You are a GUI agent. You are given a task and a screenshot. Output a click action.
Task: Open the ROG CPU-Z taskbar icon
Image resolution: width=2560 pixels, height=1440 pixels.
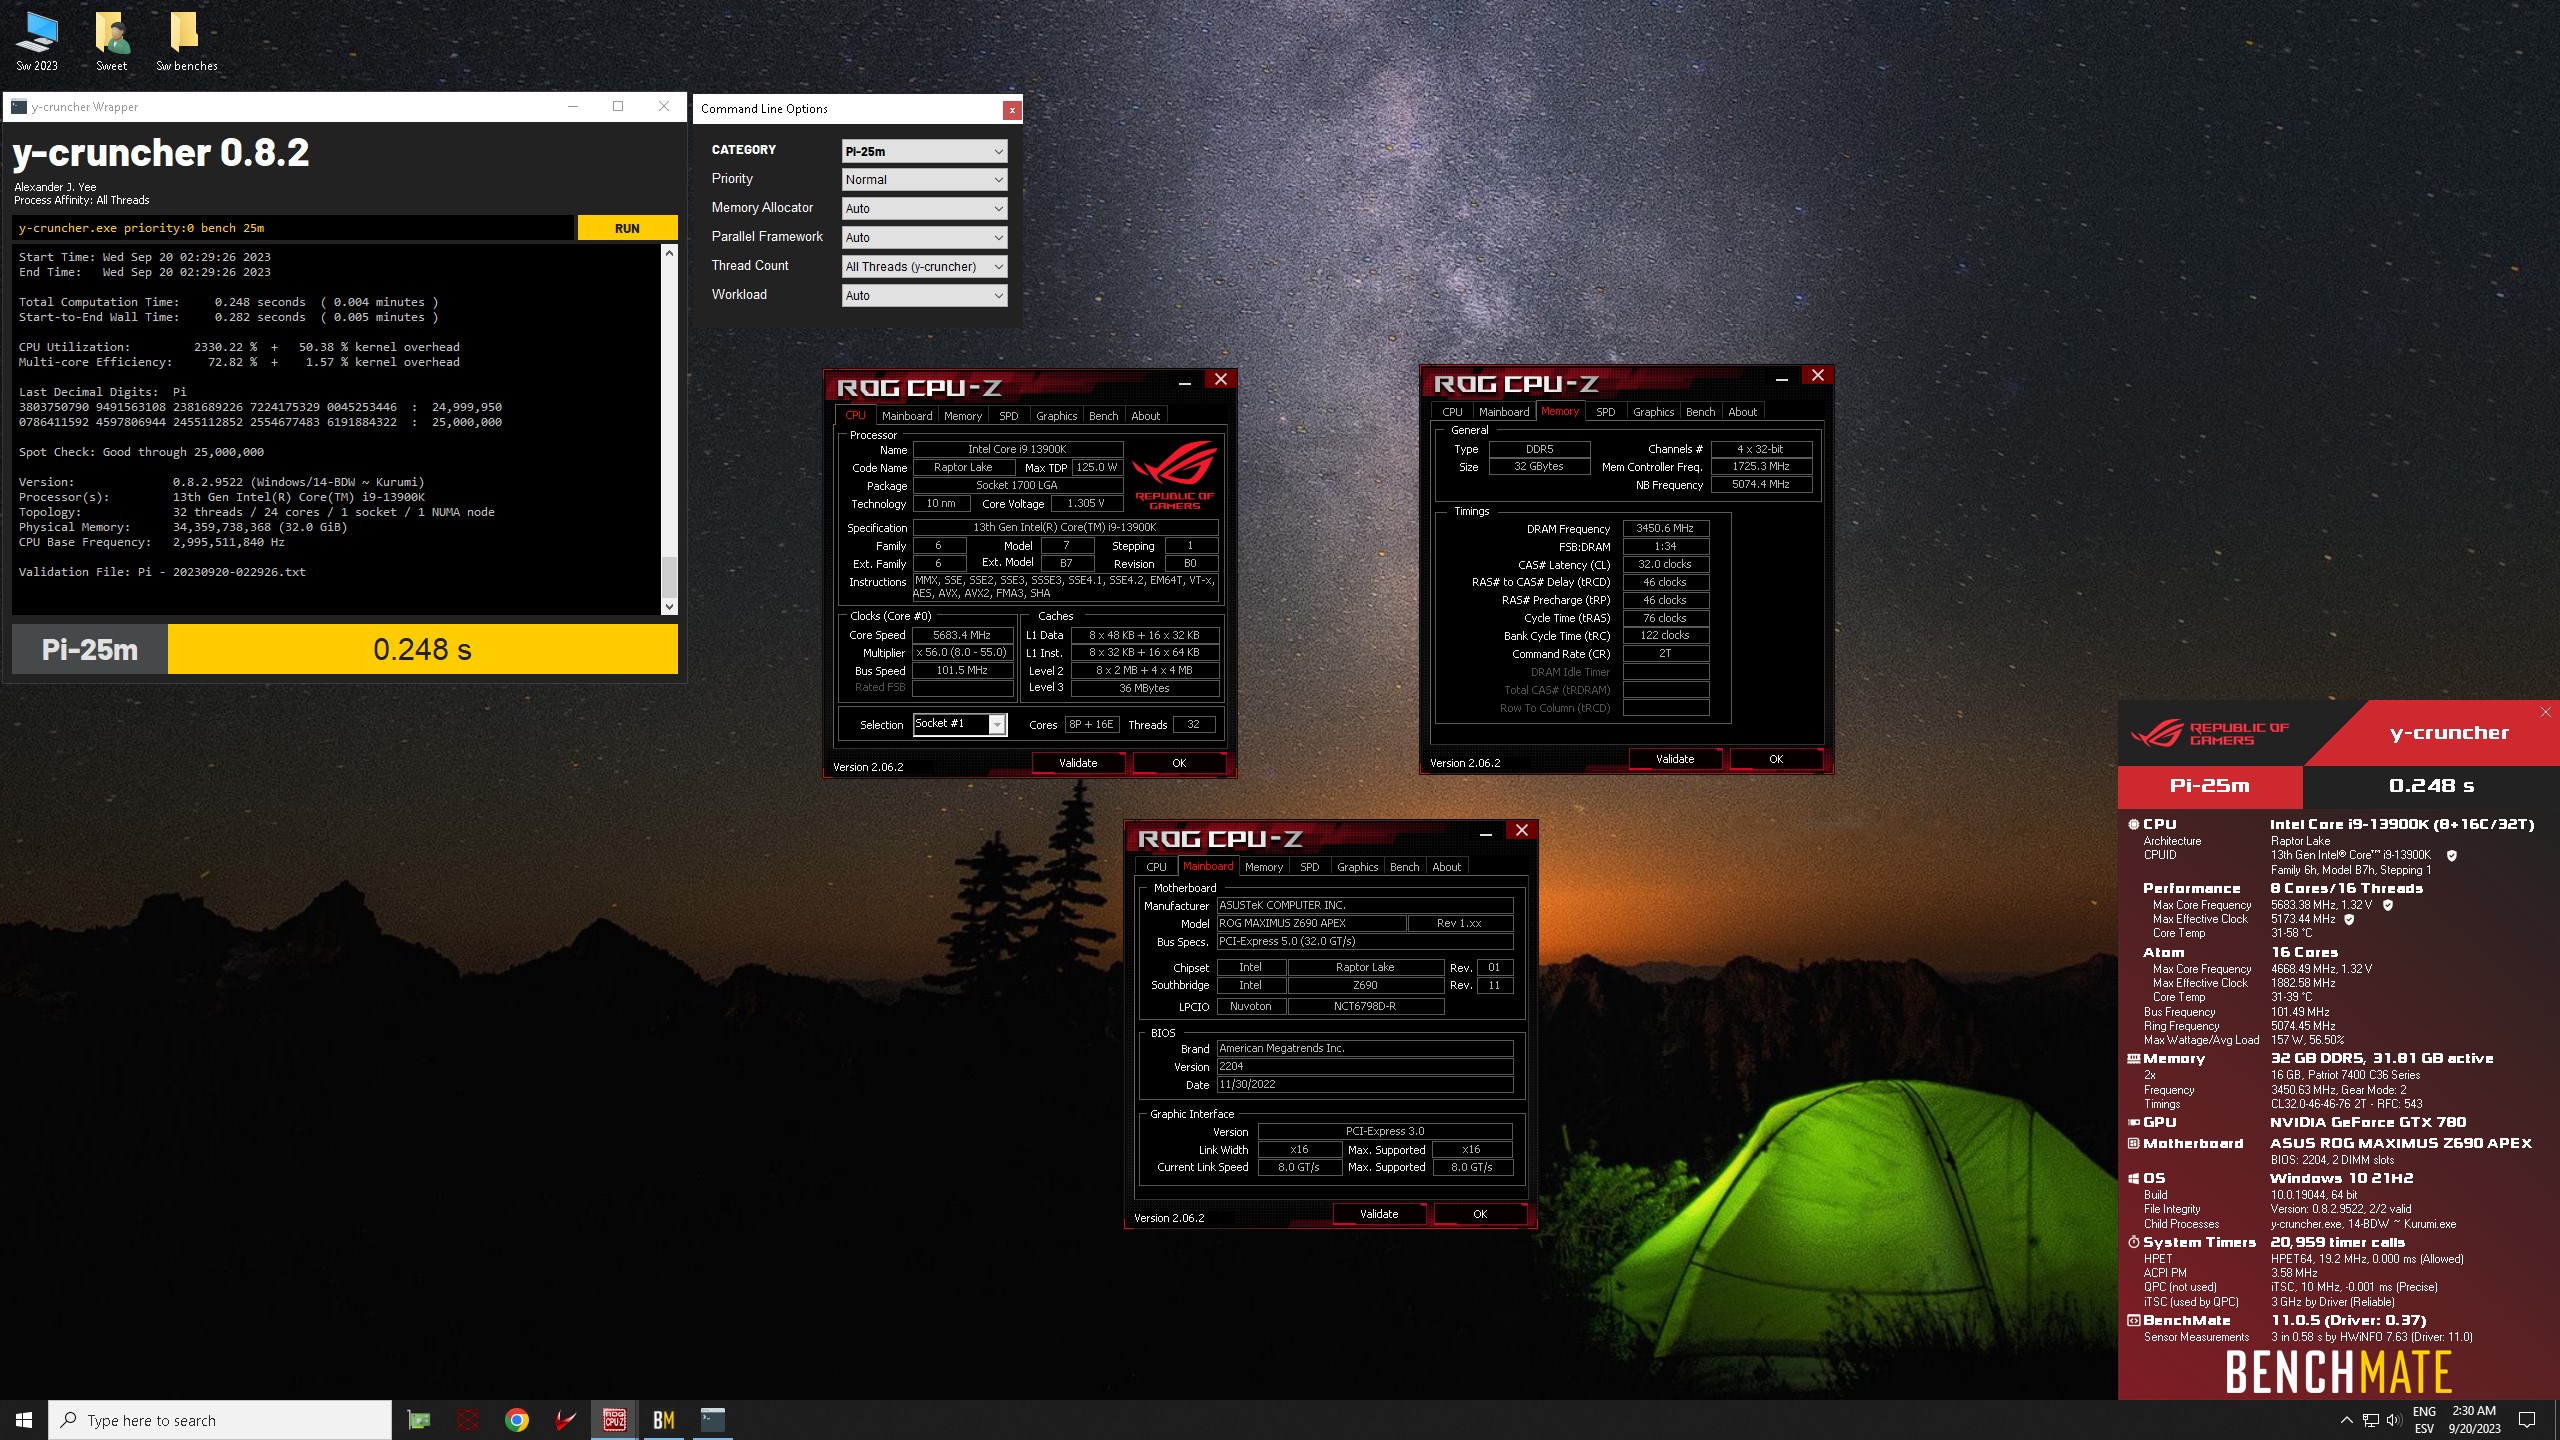click(x=614, y=1420)
